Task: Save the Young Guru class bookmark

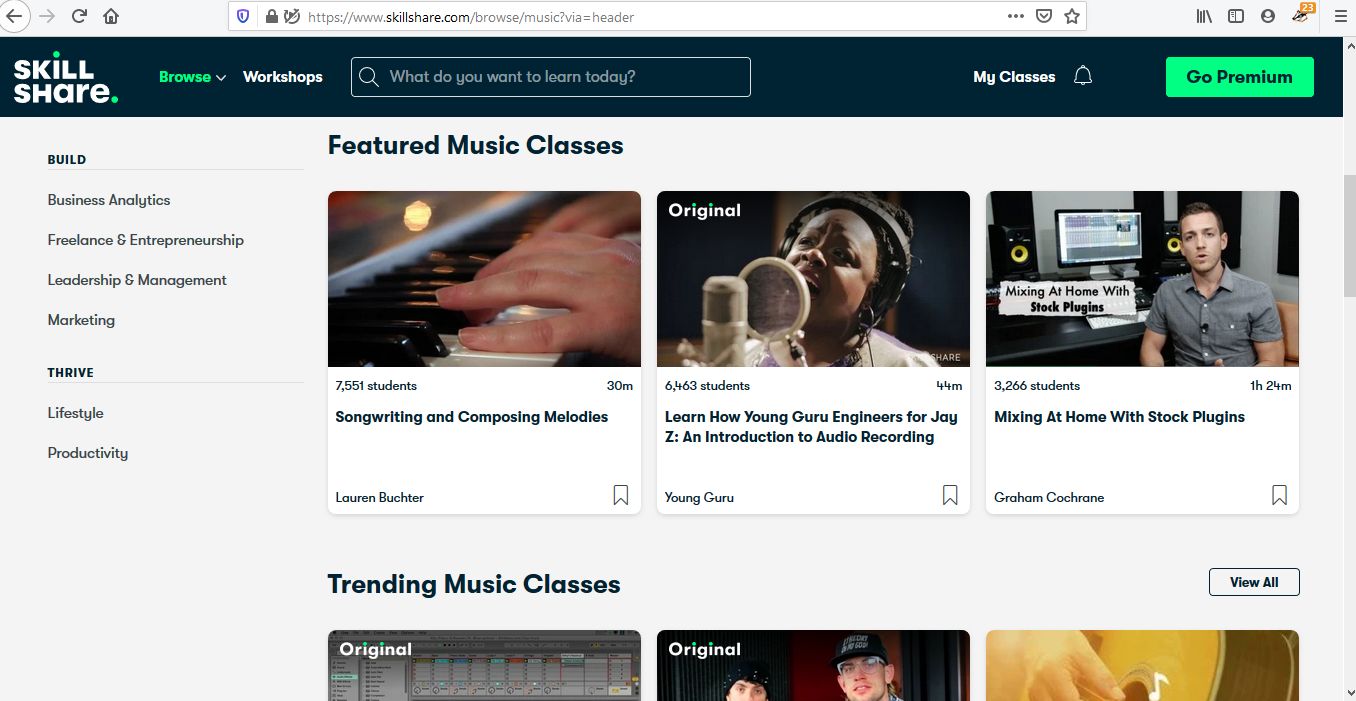Action: 950,495
